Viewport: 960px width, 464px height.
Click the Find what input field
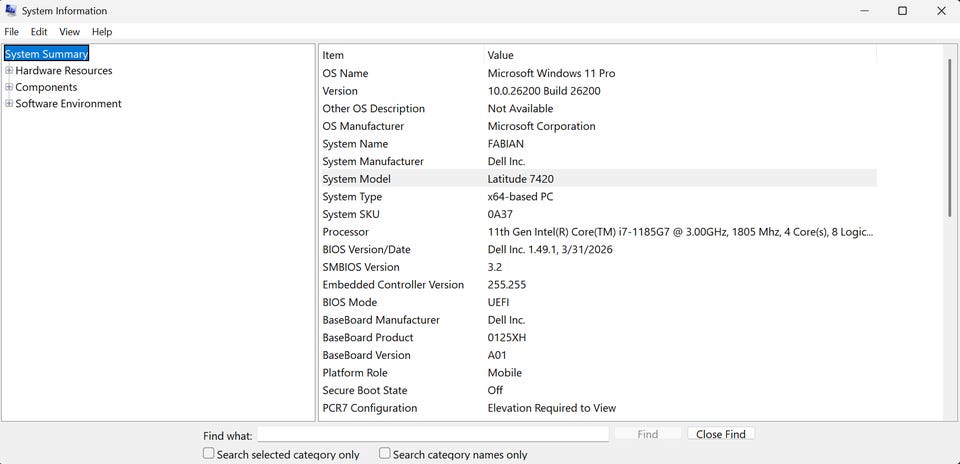click(433, 434)
